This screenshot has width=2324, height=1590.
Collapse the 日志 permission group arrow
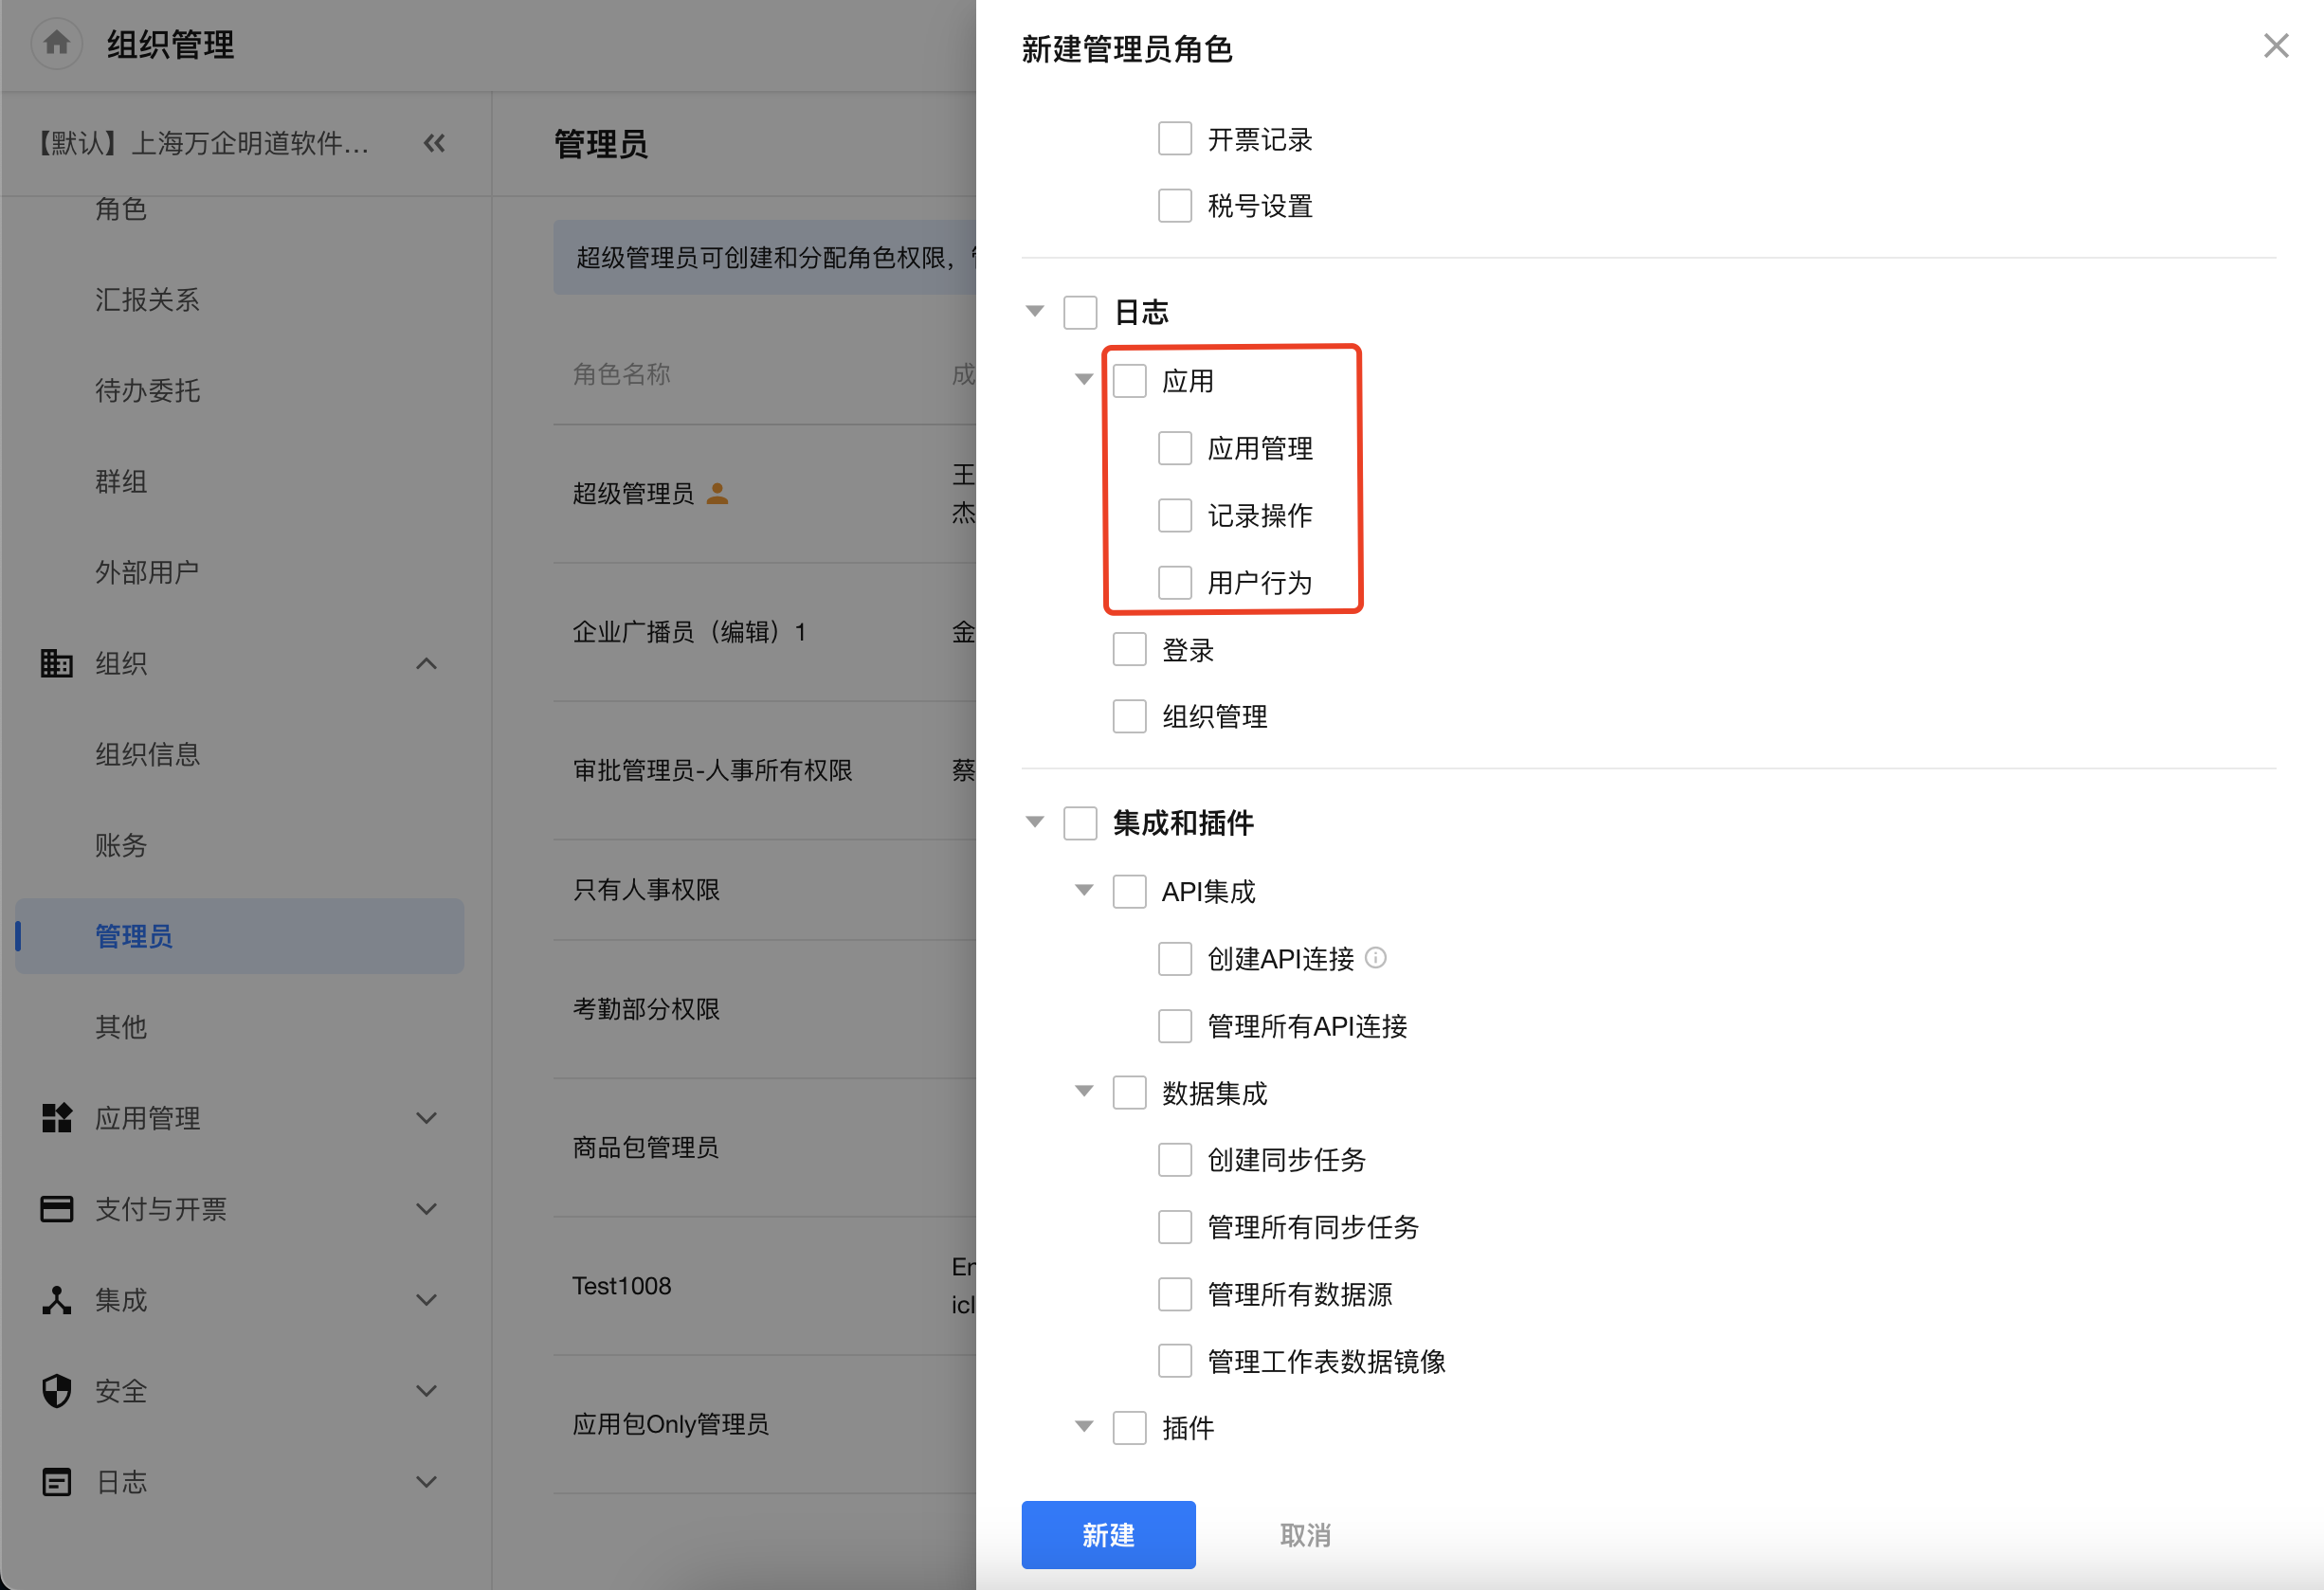1035,311
